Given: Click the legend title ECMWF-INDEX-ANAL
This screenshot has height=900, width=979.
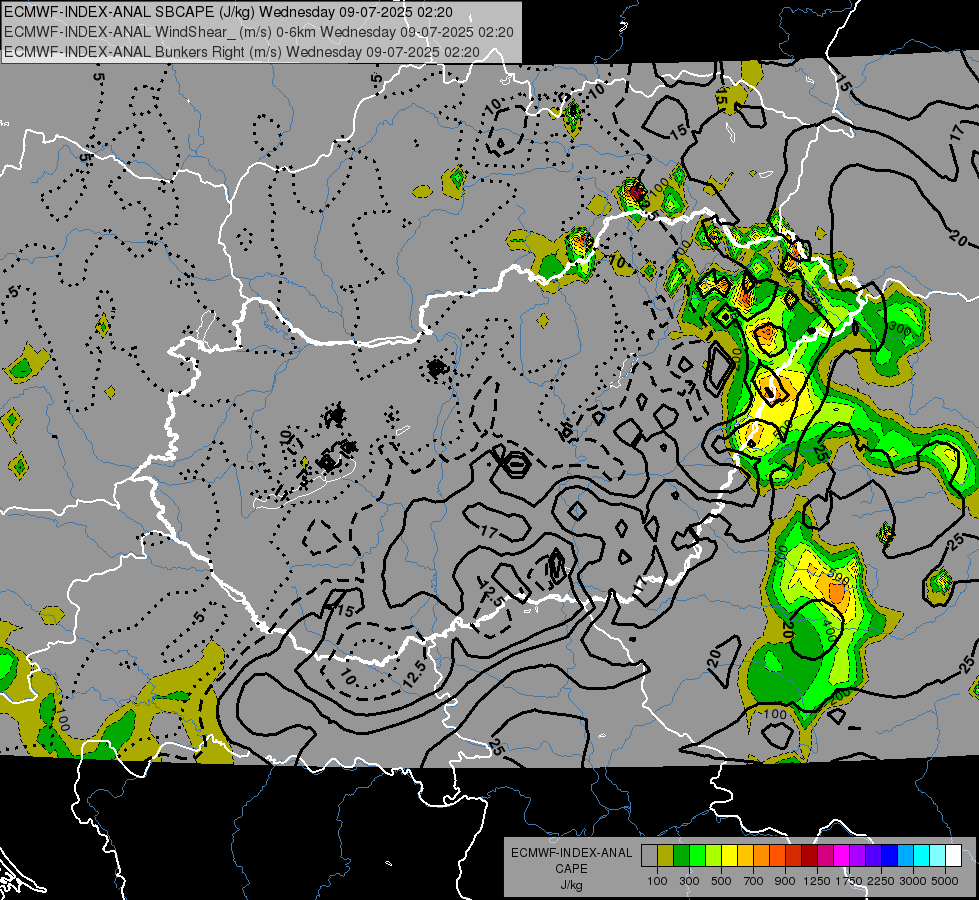Looking at the screenshot, I should coord(571,853).
